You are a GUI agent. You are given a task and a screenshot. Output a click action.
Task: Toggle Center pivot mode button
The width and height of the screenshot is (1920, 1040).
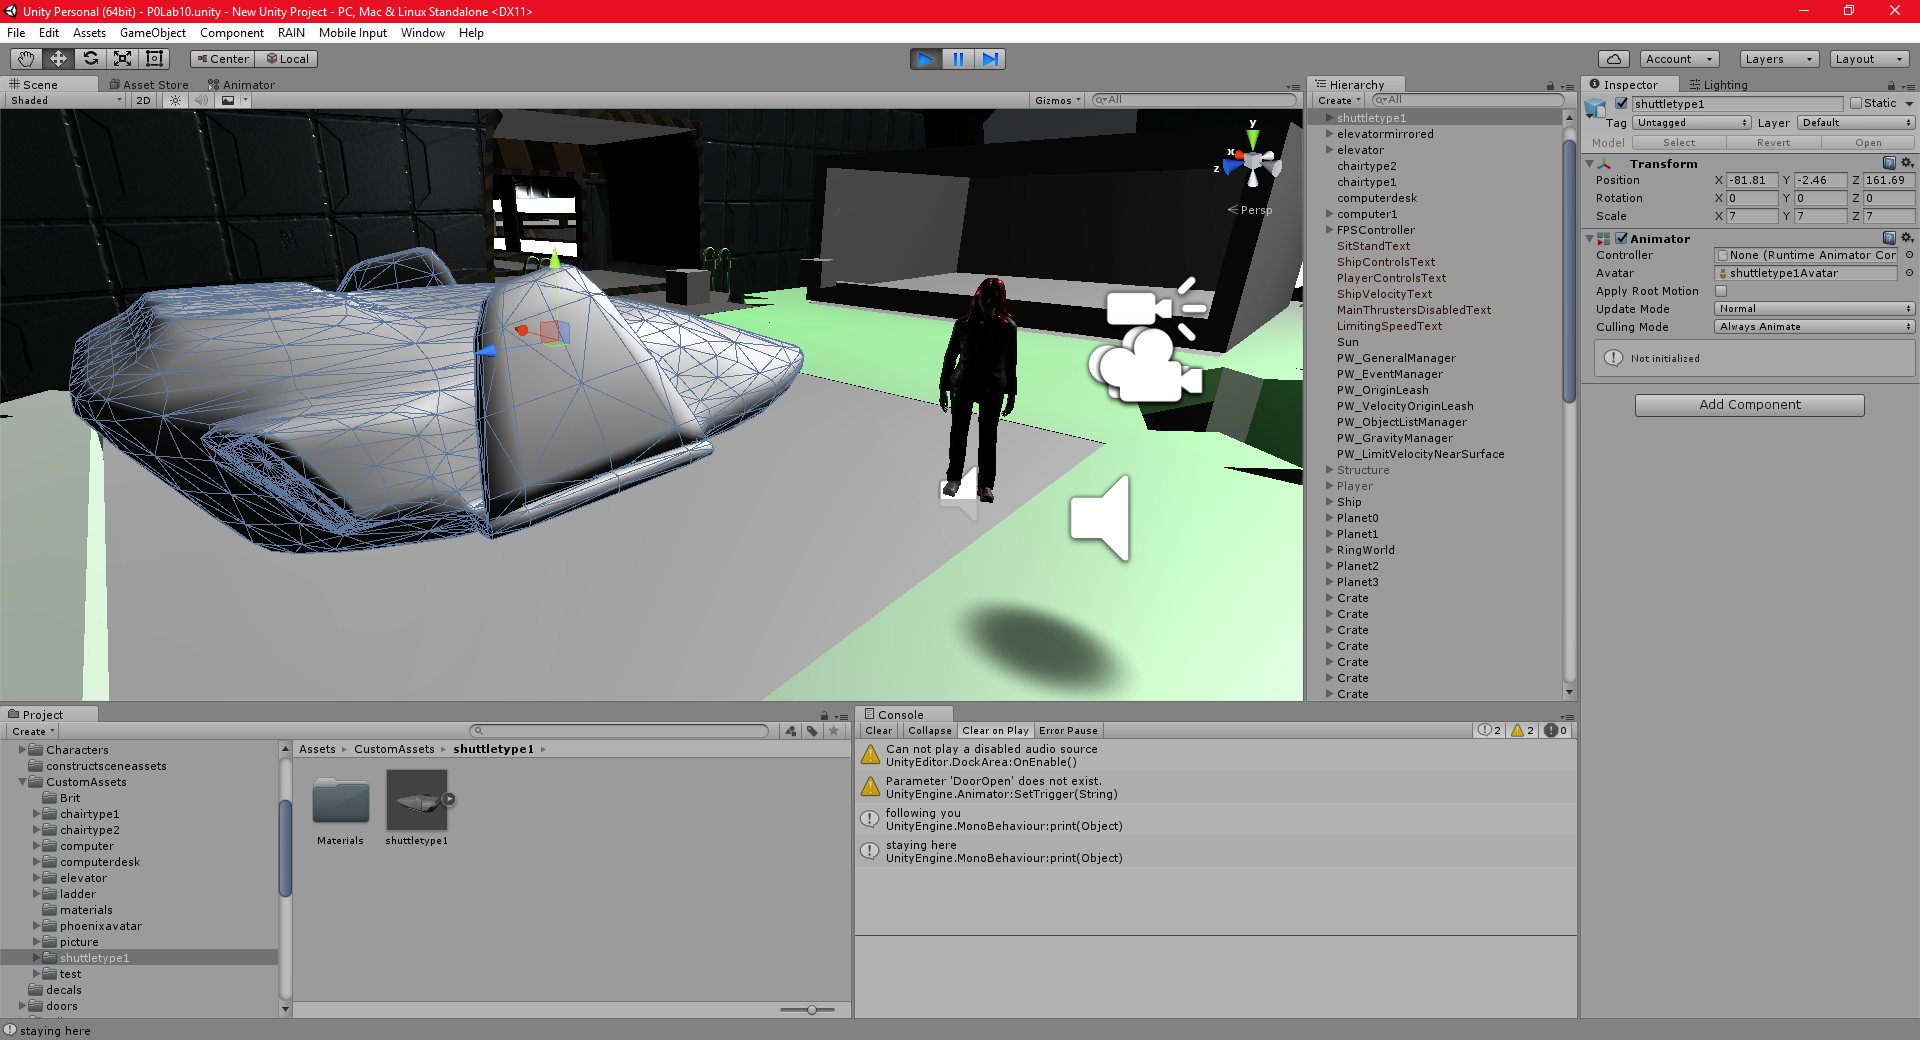[222, 59]
